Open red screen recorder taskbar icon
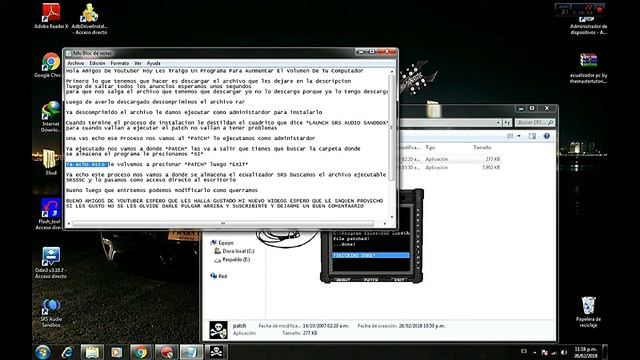This screenshot has height=360, width=640. (x=166, y=352)
